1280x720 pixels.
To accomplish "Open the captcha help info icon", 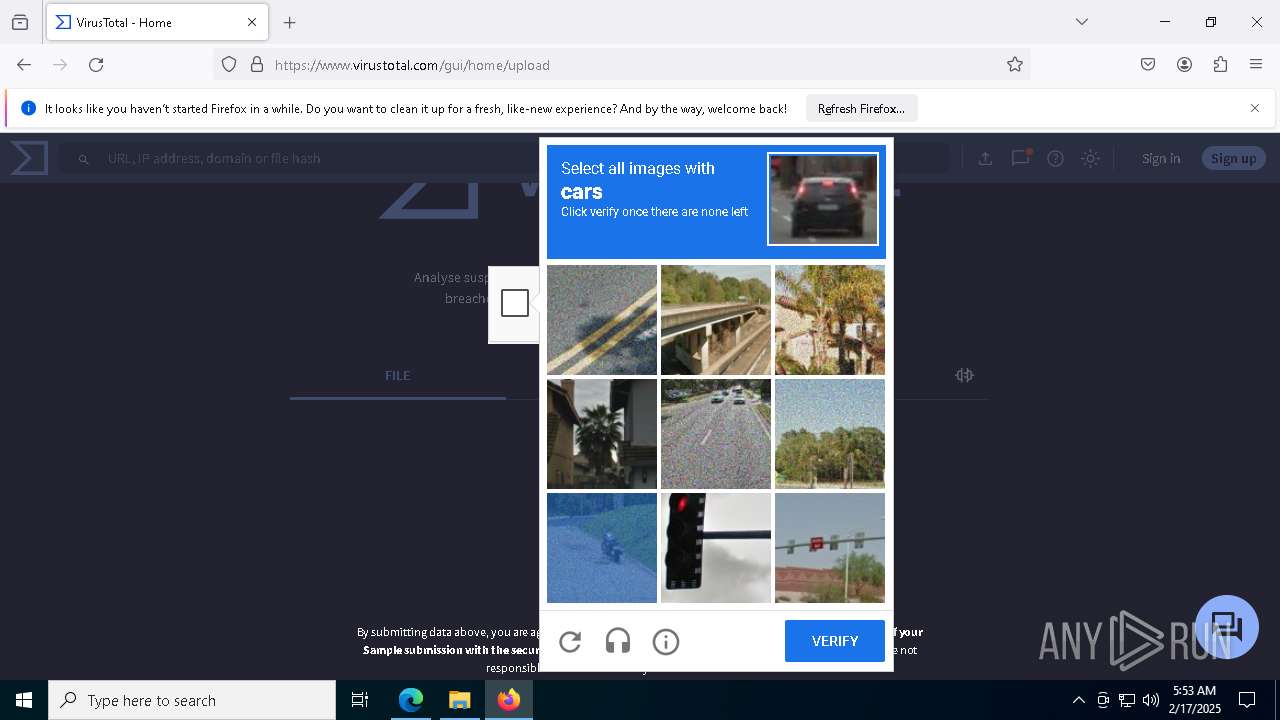I will click(666, 642).
